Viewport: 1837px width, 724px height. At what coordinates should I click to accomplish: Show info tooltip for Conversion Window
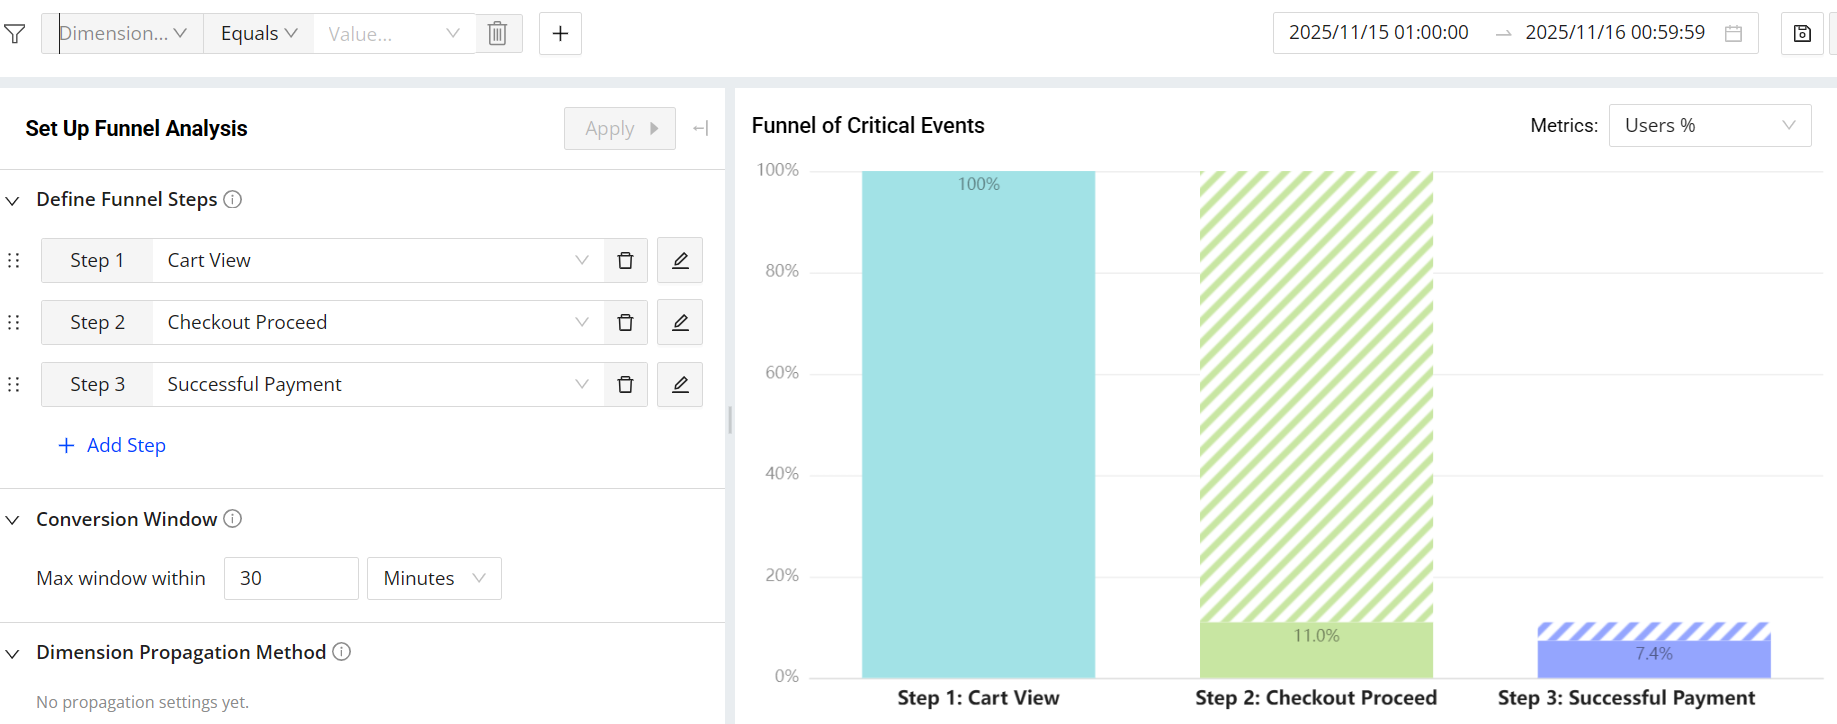tap(233, 519)
